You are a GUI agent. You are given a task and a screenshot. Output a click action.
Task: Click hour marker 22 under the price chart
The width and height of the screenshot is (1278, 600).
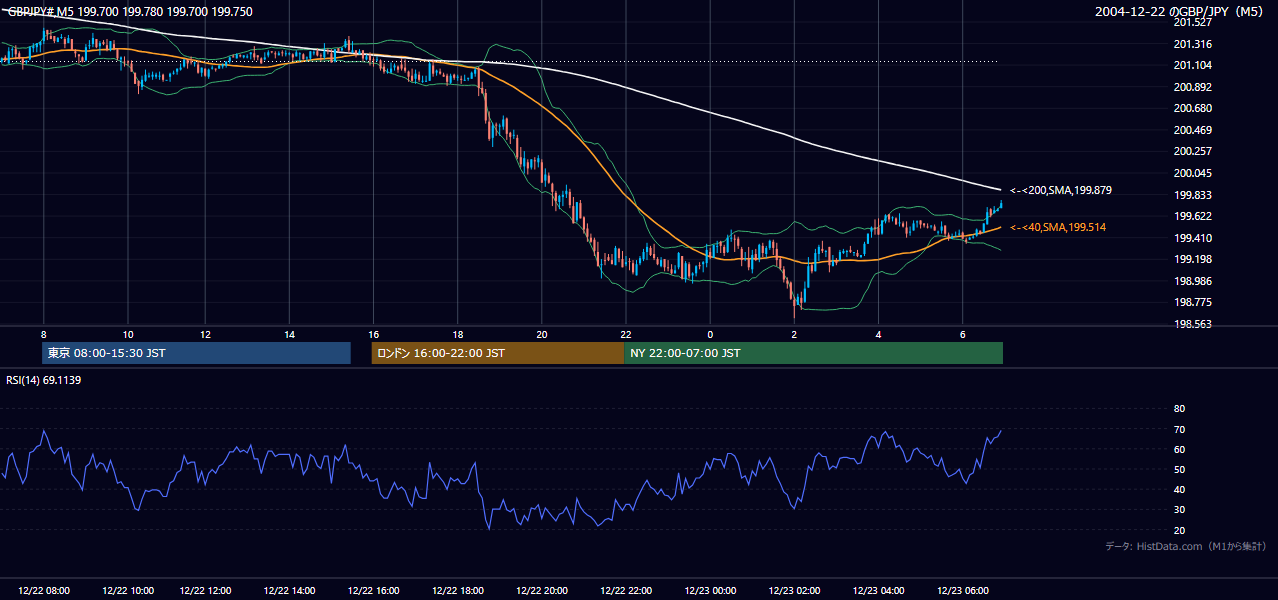[x=625, y=334]
